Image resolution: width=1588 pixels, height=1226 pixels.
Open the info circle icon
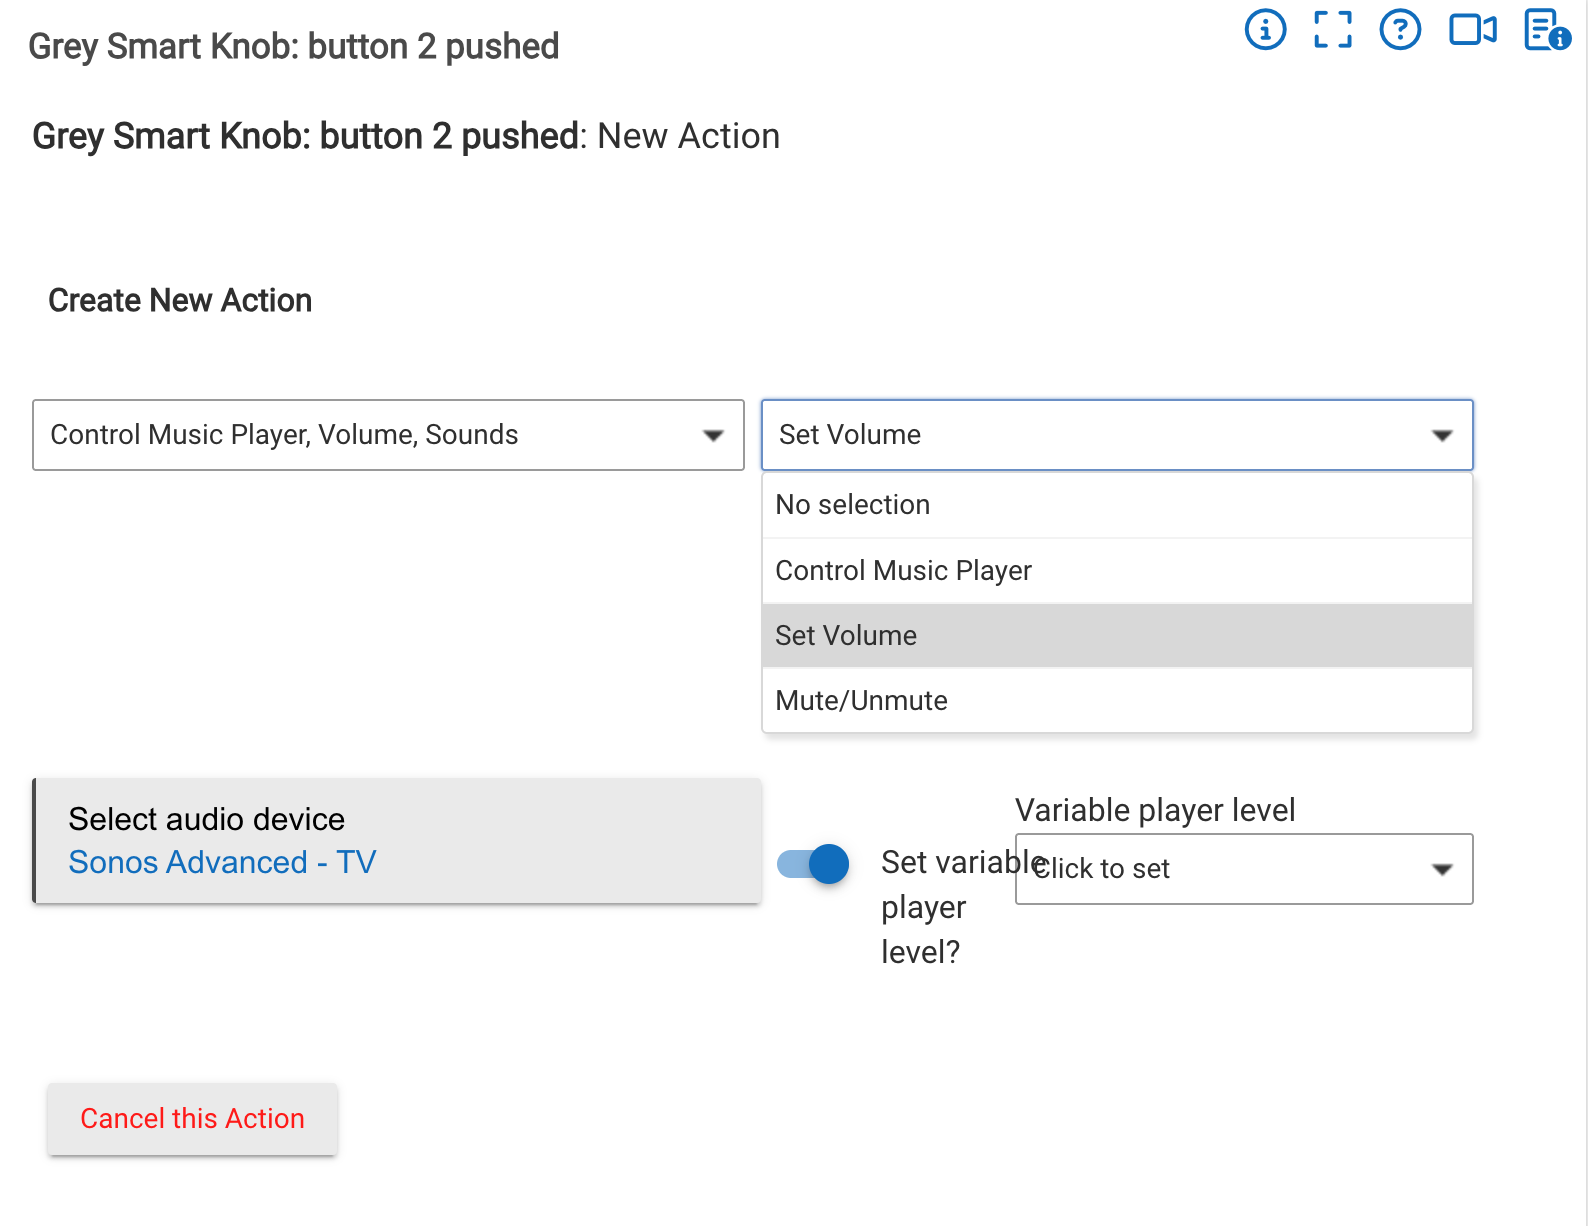(x=1265, y=29)
